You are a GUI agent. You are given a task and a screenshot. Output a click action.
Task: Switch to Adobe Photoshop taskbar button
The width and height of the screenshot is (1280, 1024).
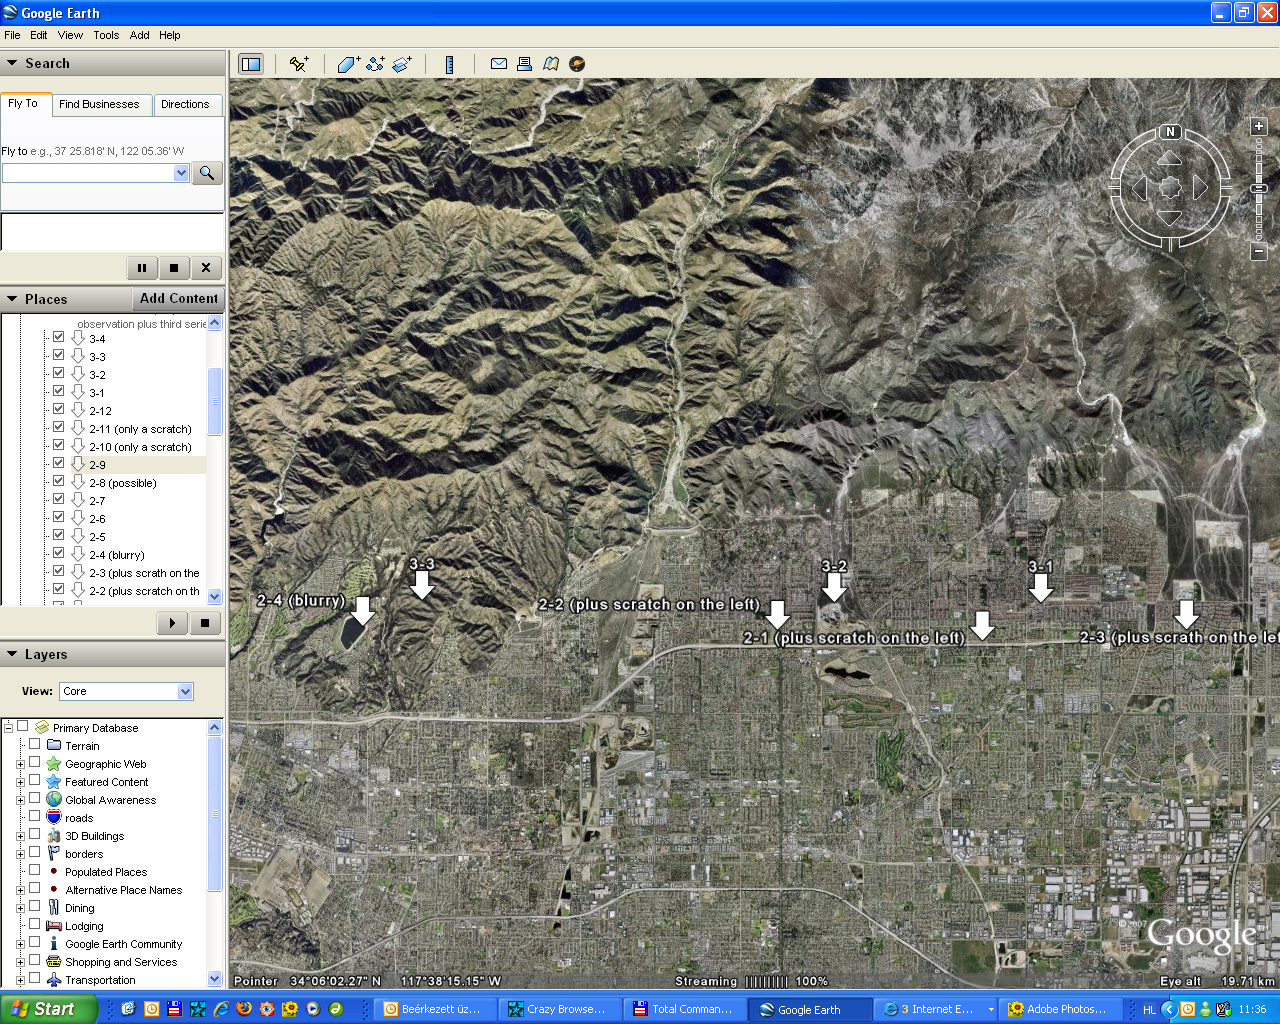point(1059,1009)
